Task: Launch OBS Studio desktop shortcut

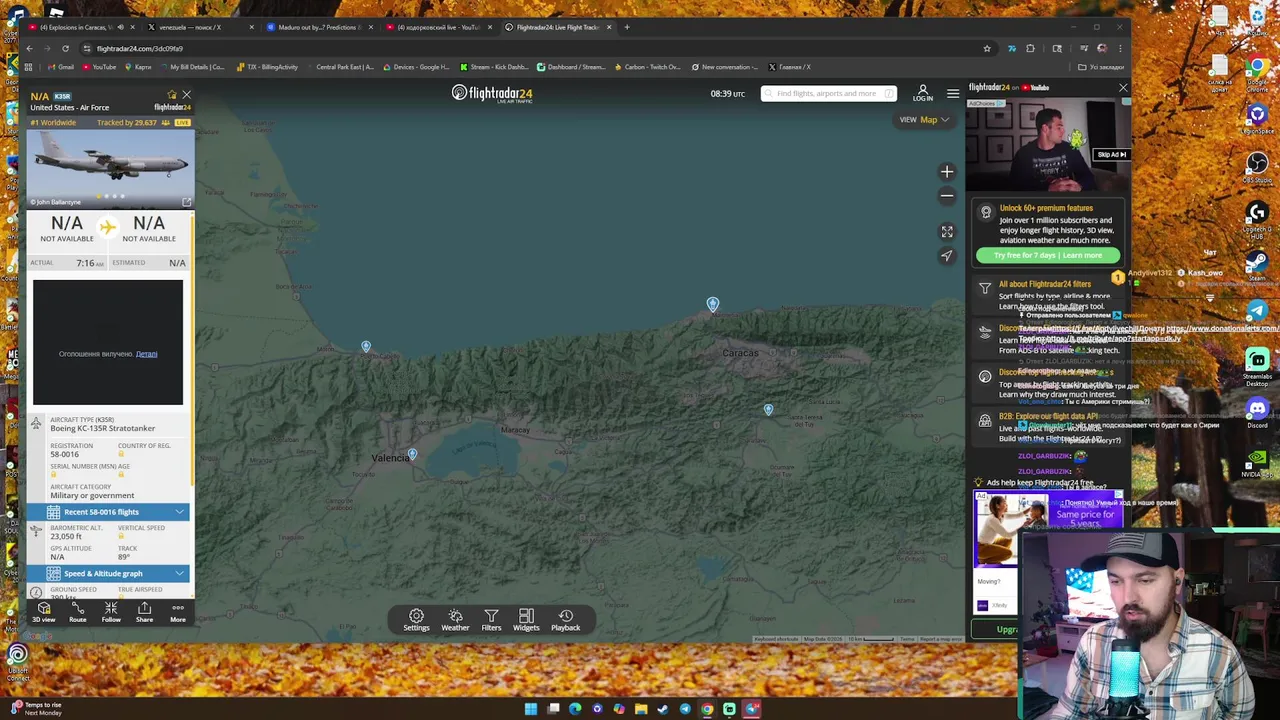Action: pos(1257,166)
